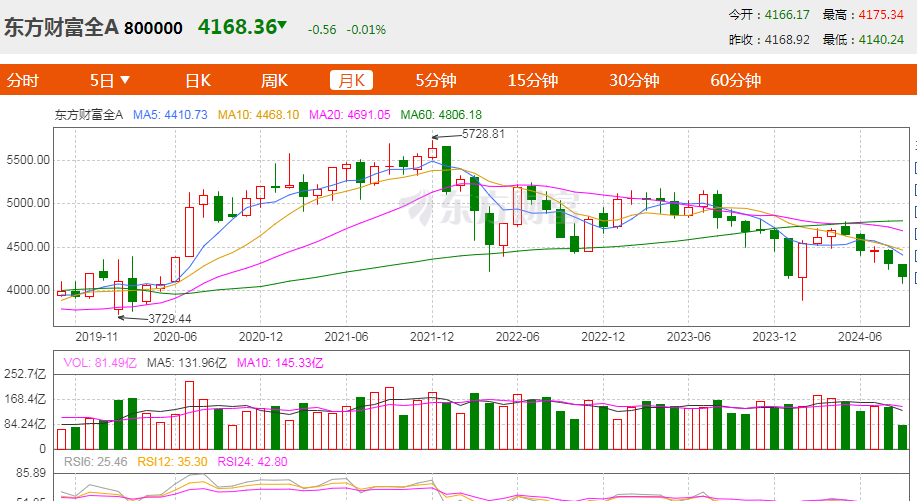Click the RSI24: 42.80 label
This screenshot has width=917, height=501.
pos(253,462)
